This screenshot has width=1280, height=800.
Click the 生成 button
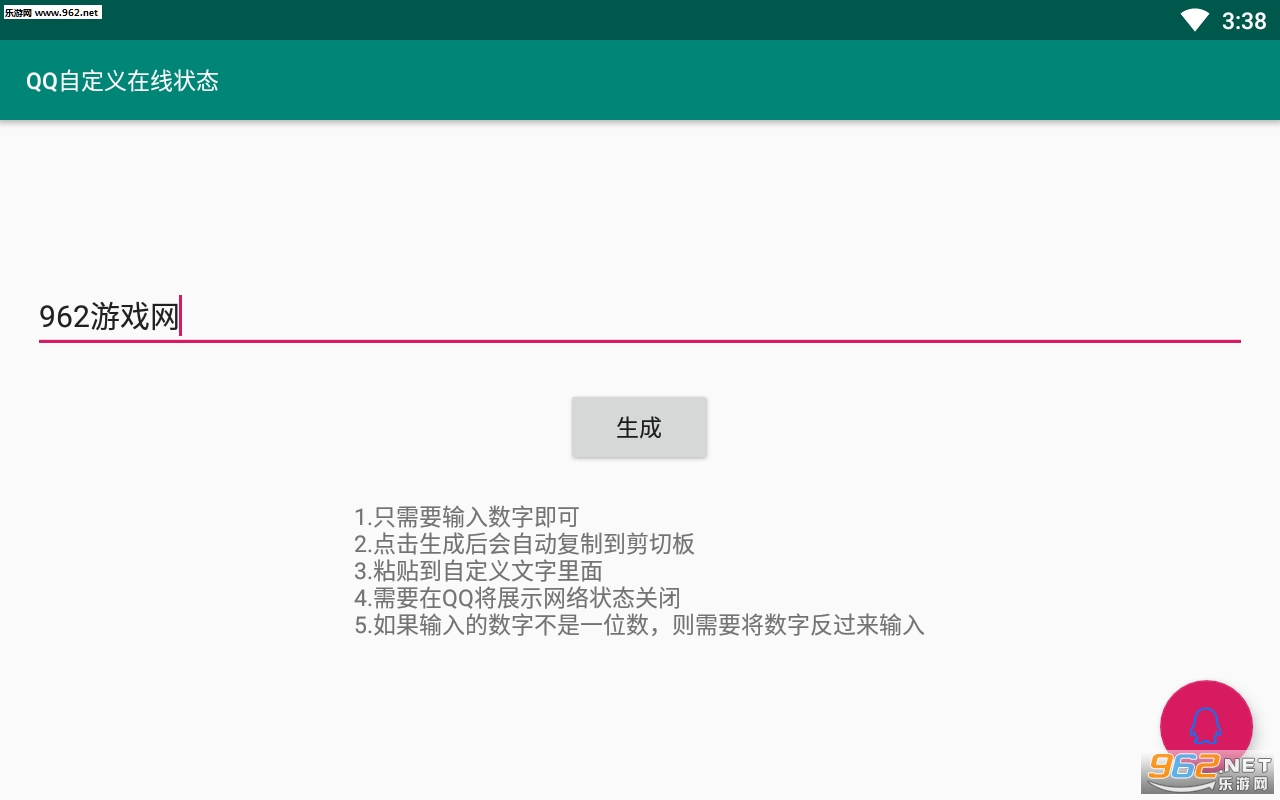[x=639, y=427]
